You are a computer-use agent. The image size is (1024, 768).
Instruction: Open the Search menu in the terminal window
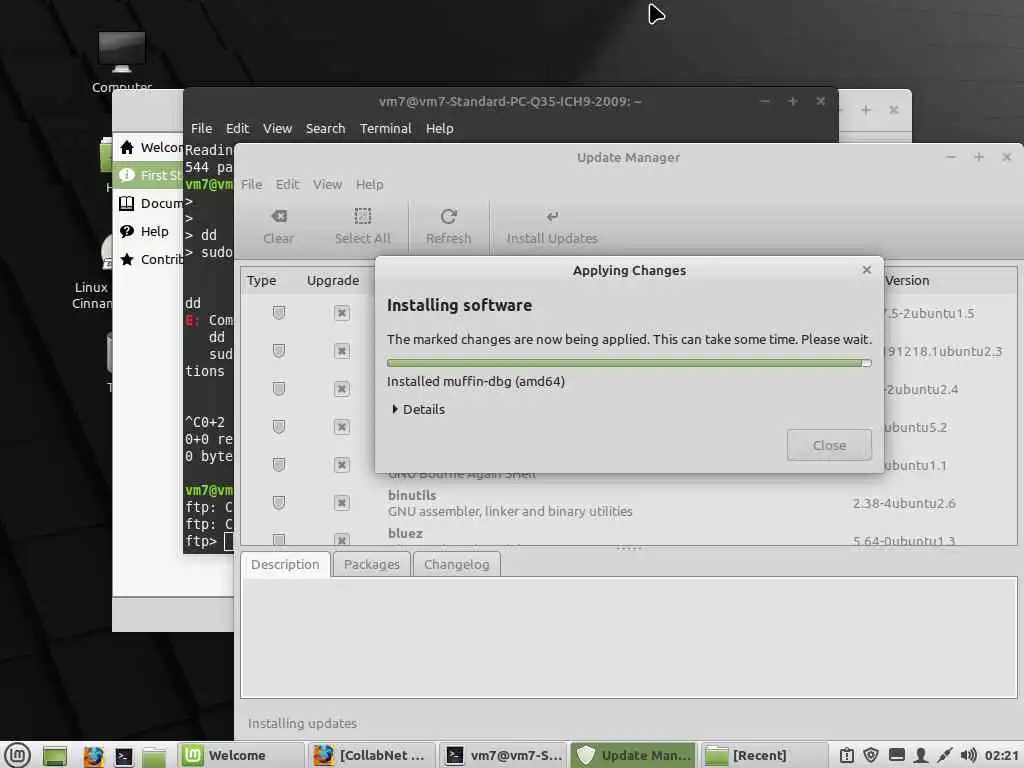point(325,129)
